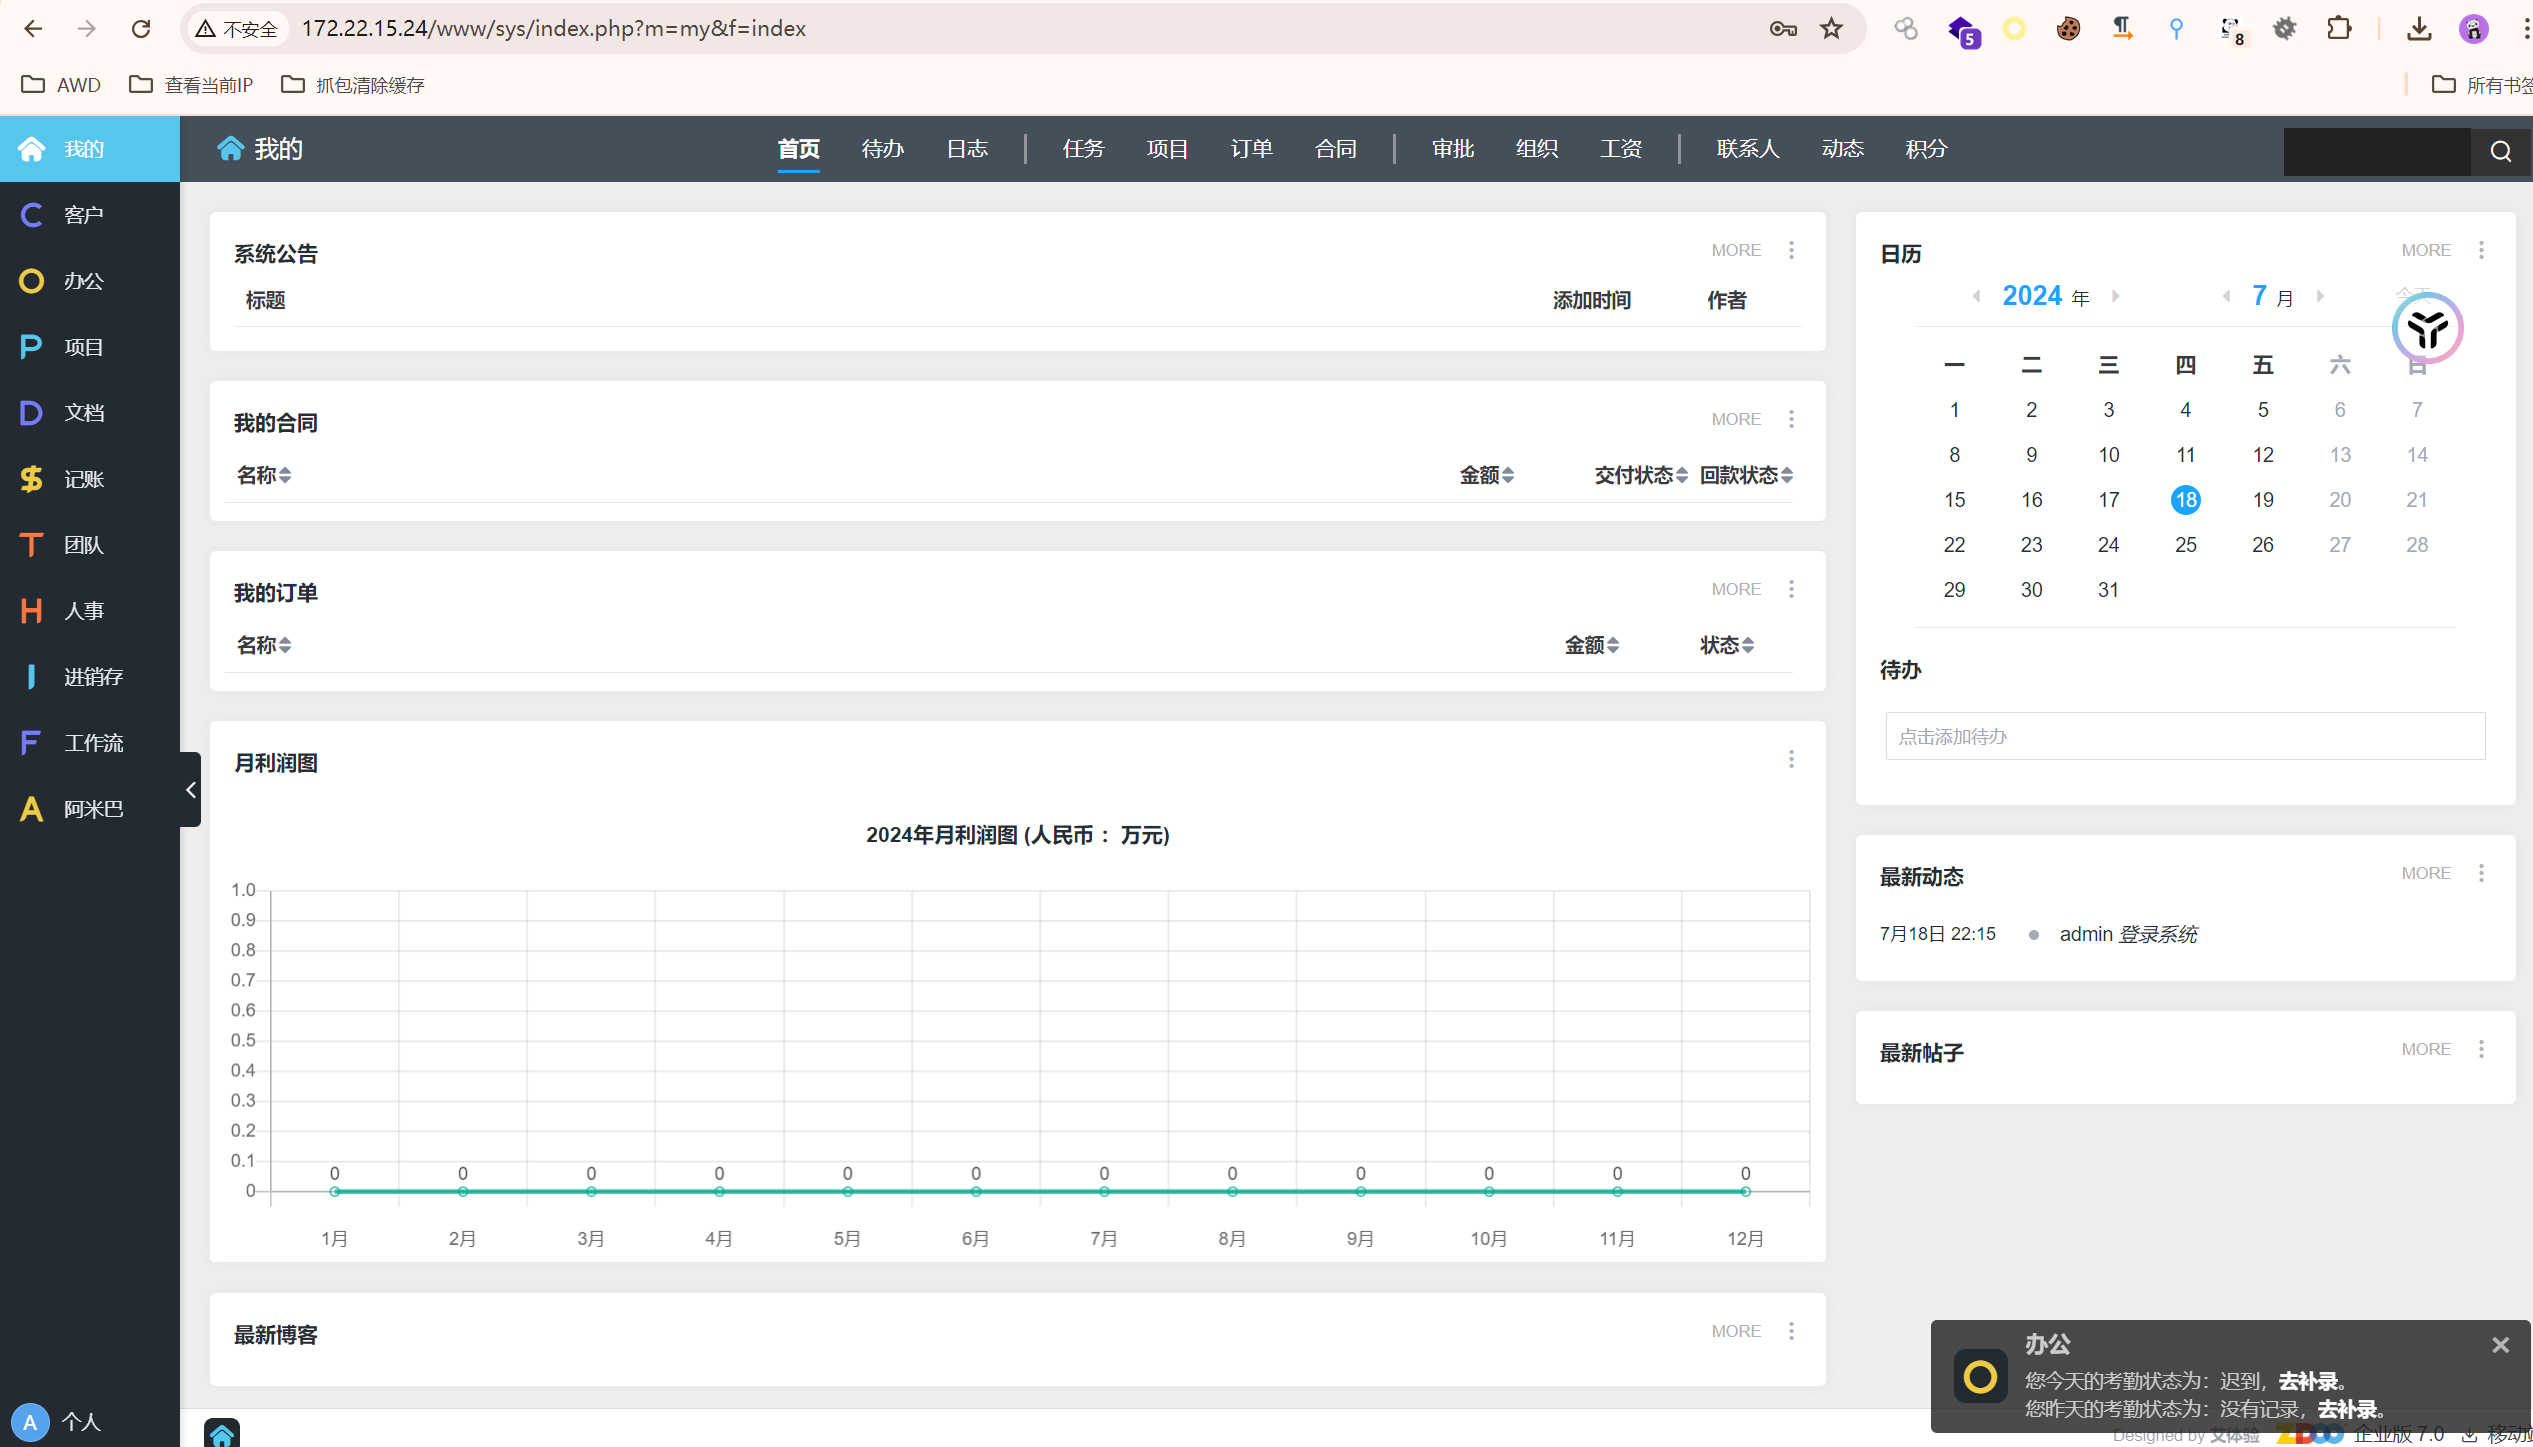Close the 办公 attendance notification
This screenshot has height=1447, width=2533.
pos(2500,1345)
